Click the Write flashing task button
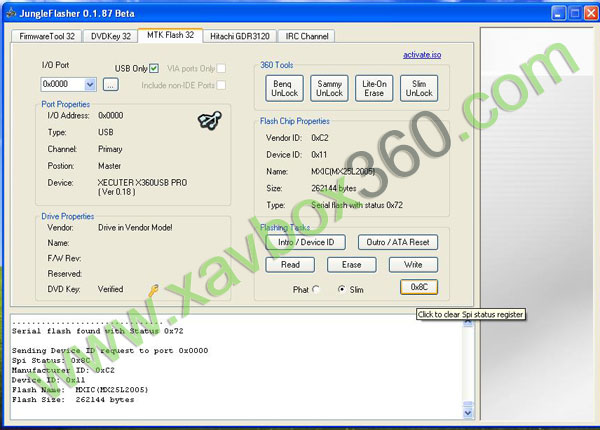Image resolution: width=600 pixels, height=430 pixels. tap(413, 265)
